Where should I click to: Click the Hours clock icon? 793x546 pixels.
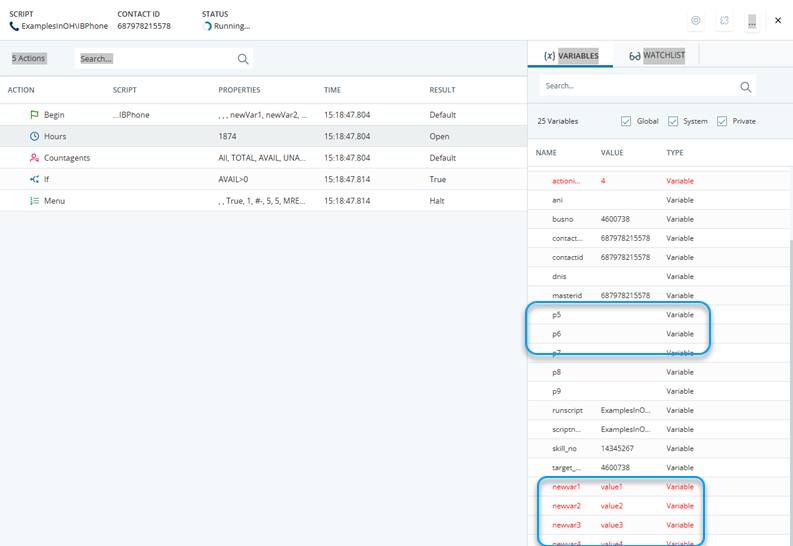(x=34, y=136)
